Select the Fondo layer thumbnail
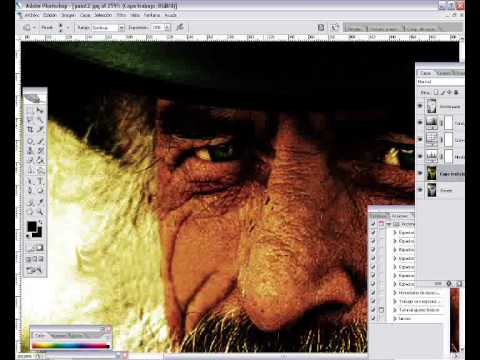The width and height of the screenshot is (480, 360). (x=432, y=190)
